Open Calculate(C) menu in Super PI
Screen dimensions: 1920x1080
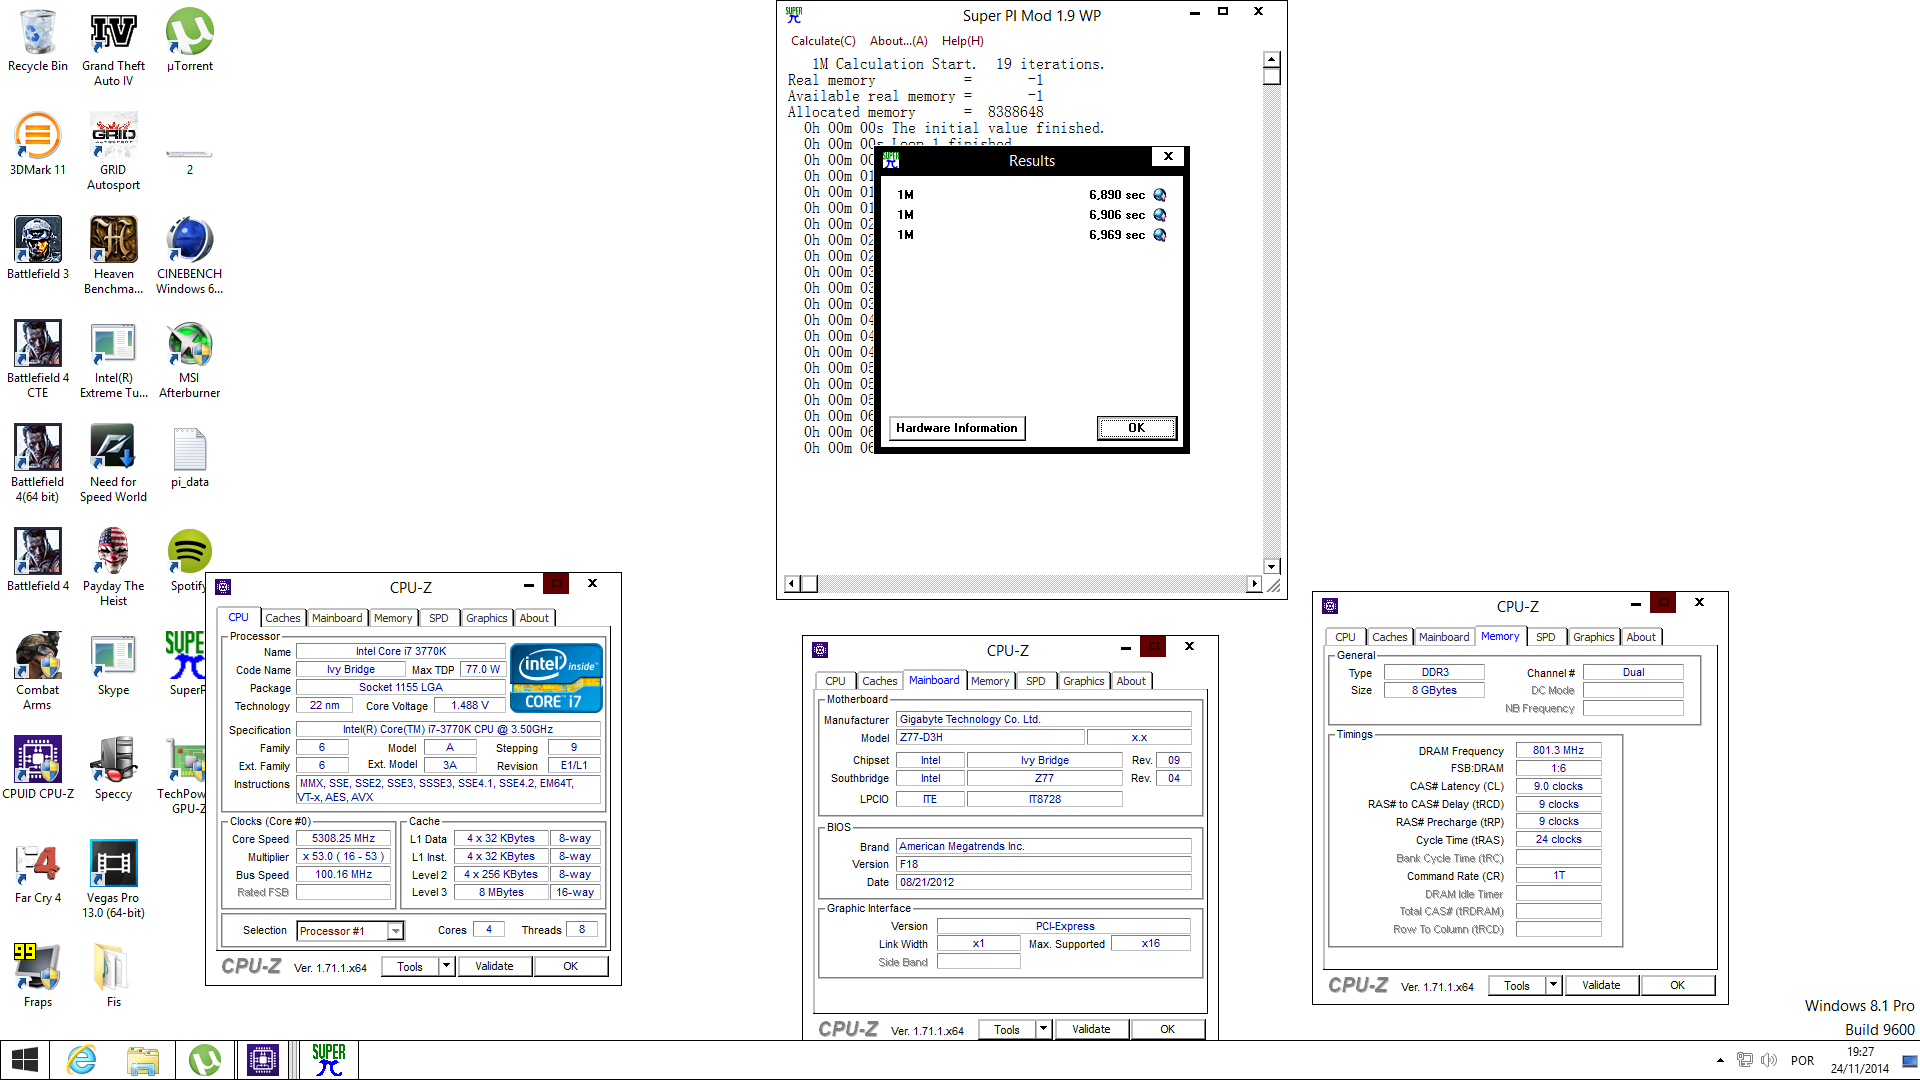[x=823, y=41]
